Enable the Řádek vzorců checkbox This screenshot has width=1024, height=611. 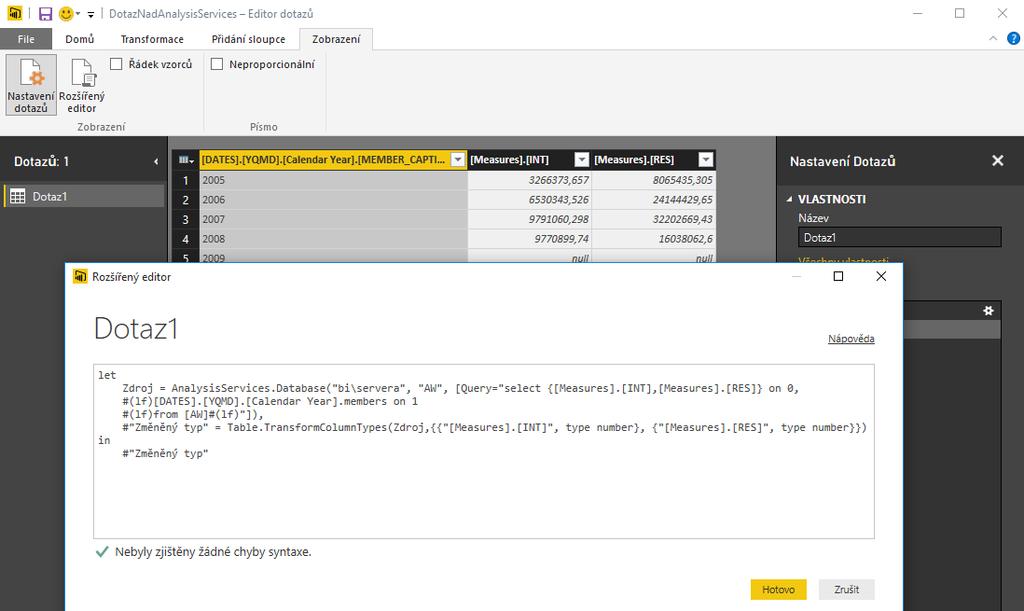tap(116, 64)
